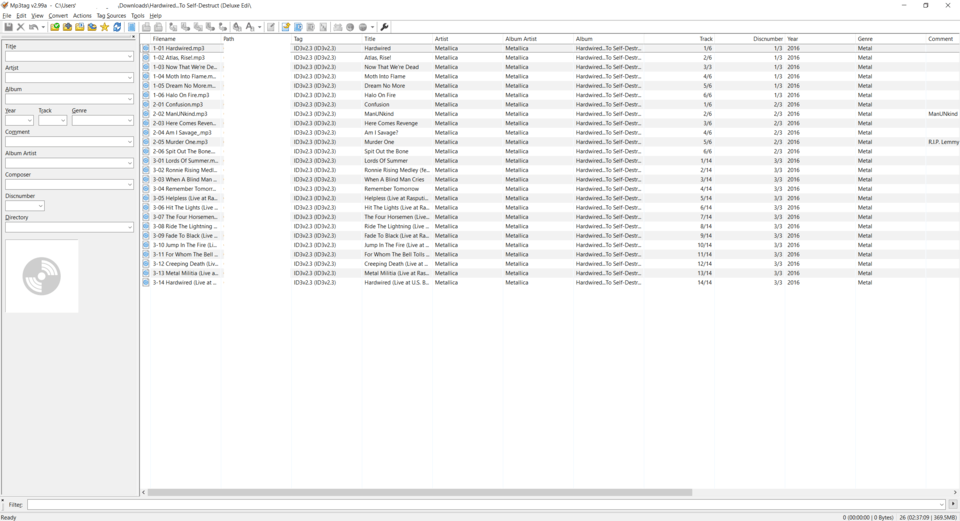Expand the Directory field dropdown
This screenshot has height=521, width=960.
pos(130,228)
